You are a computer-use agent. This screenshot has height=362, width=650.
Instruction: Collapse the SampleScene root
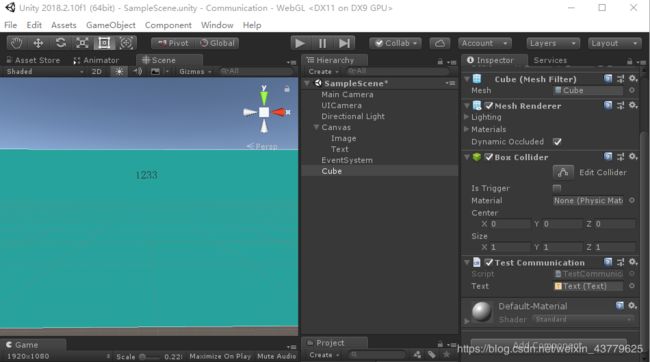(x=307, y=83)
